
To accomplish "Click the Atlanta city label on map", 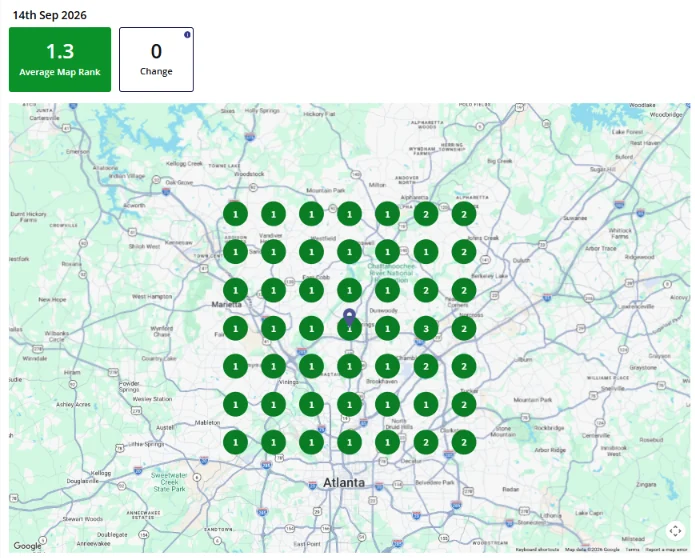I will (344, 483).
